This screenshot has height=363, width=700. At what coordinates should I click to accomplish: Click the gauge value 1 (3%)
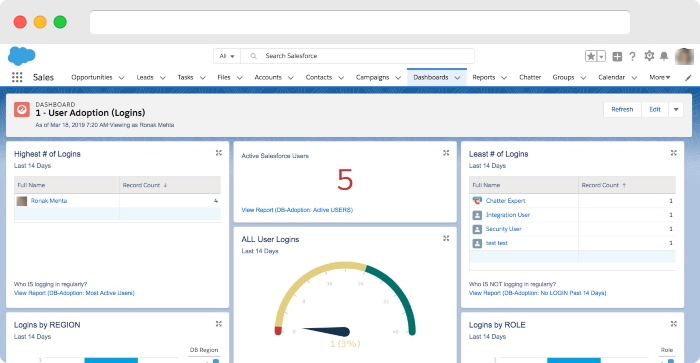pos(345,344)
